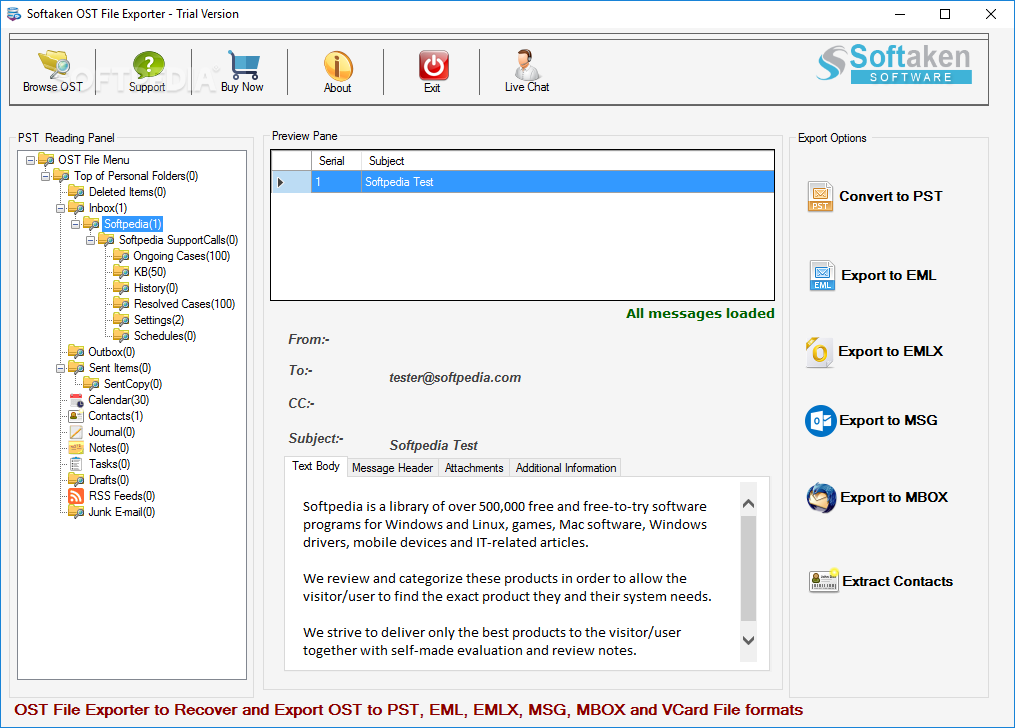1015x728 pixels.
Task: Click the Export to EMLX label
Action: pyautogui.click(x=891, y=351)
